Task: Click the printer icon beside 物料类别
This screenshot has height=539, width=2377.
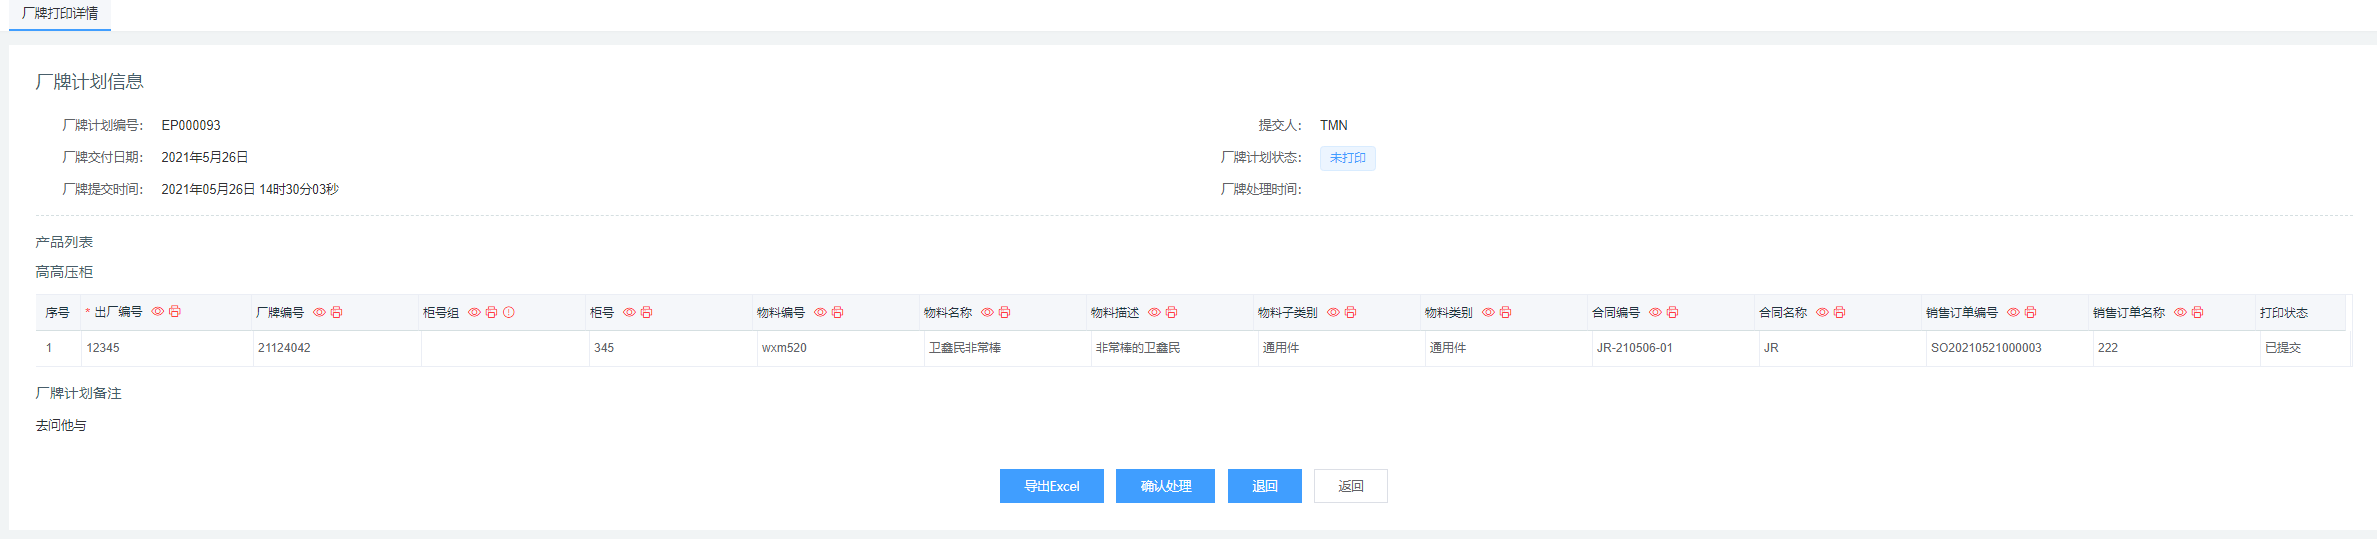Action: point(1506,313)
